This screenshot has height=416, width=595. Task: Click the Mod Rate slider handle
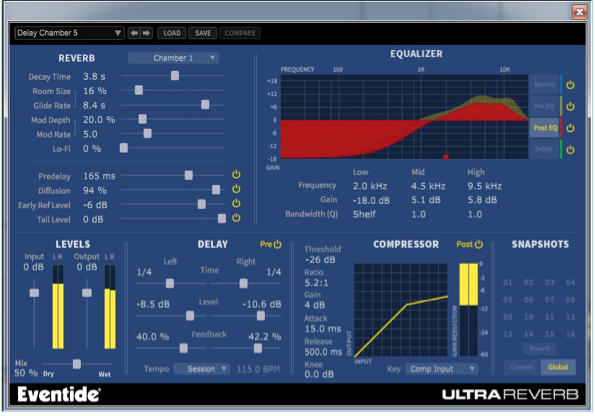click(148, 133)
